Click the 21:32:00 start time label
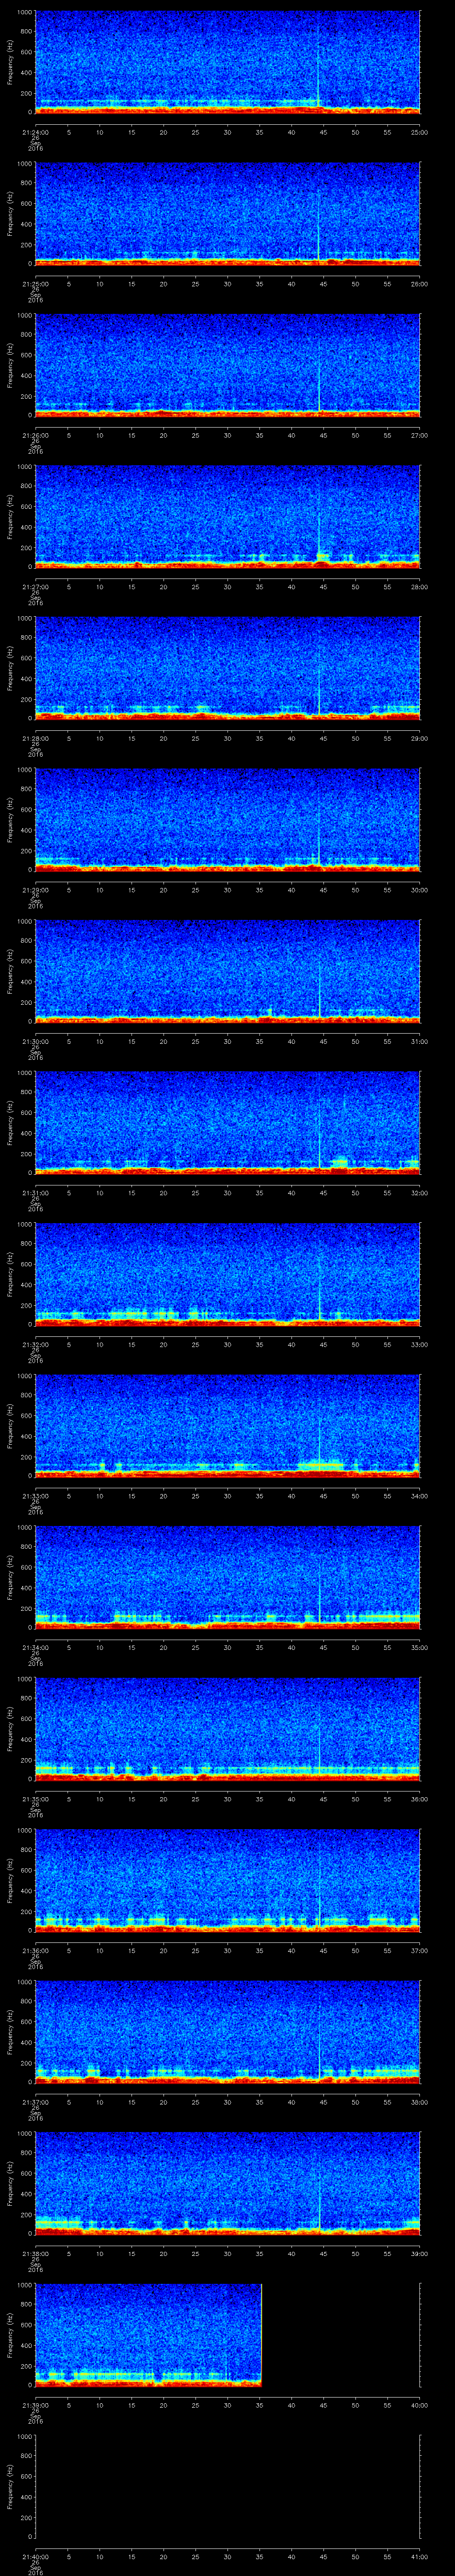Image resolution: width=455 pixels, height=2576 pixels. (x=35, y=1344)
